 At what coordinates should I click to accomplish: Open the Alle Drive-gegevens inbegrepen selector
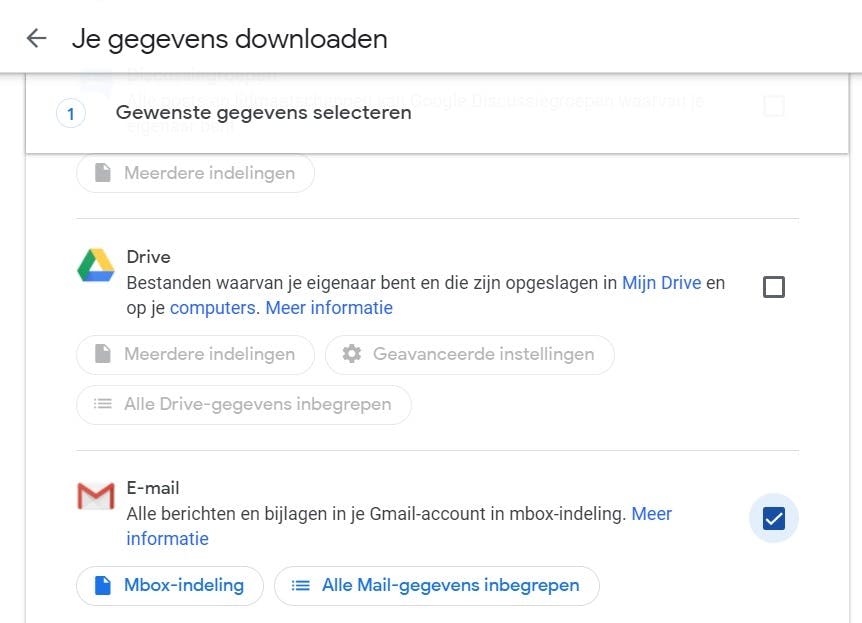(243, 404)
